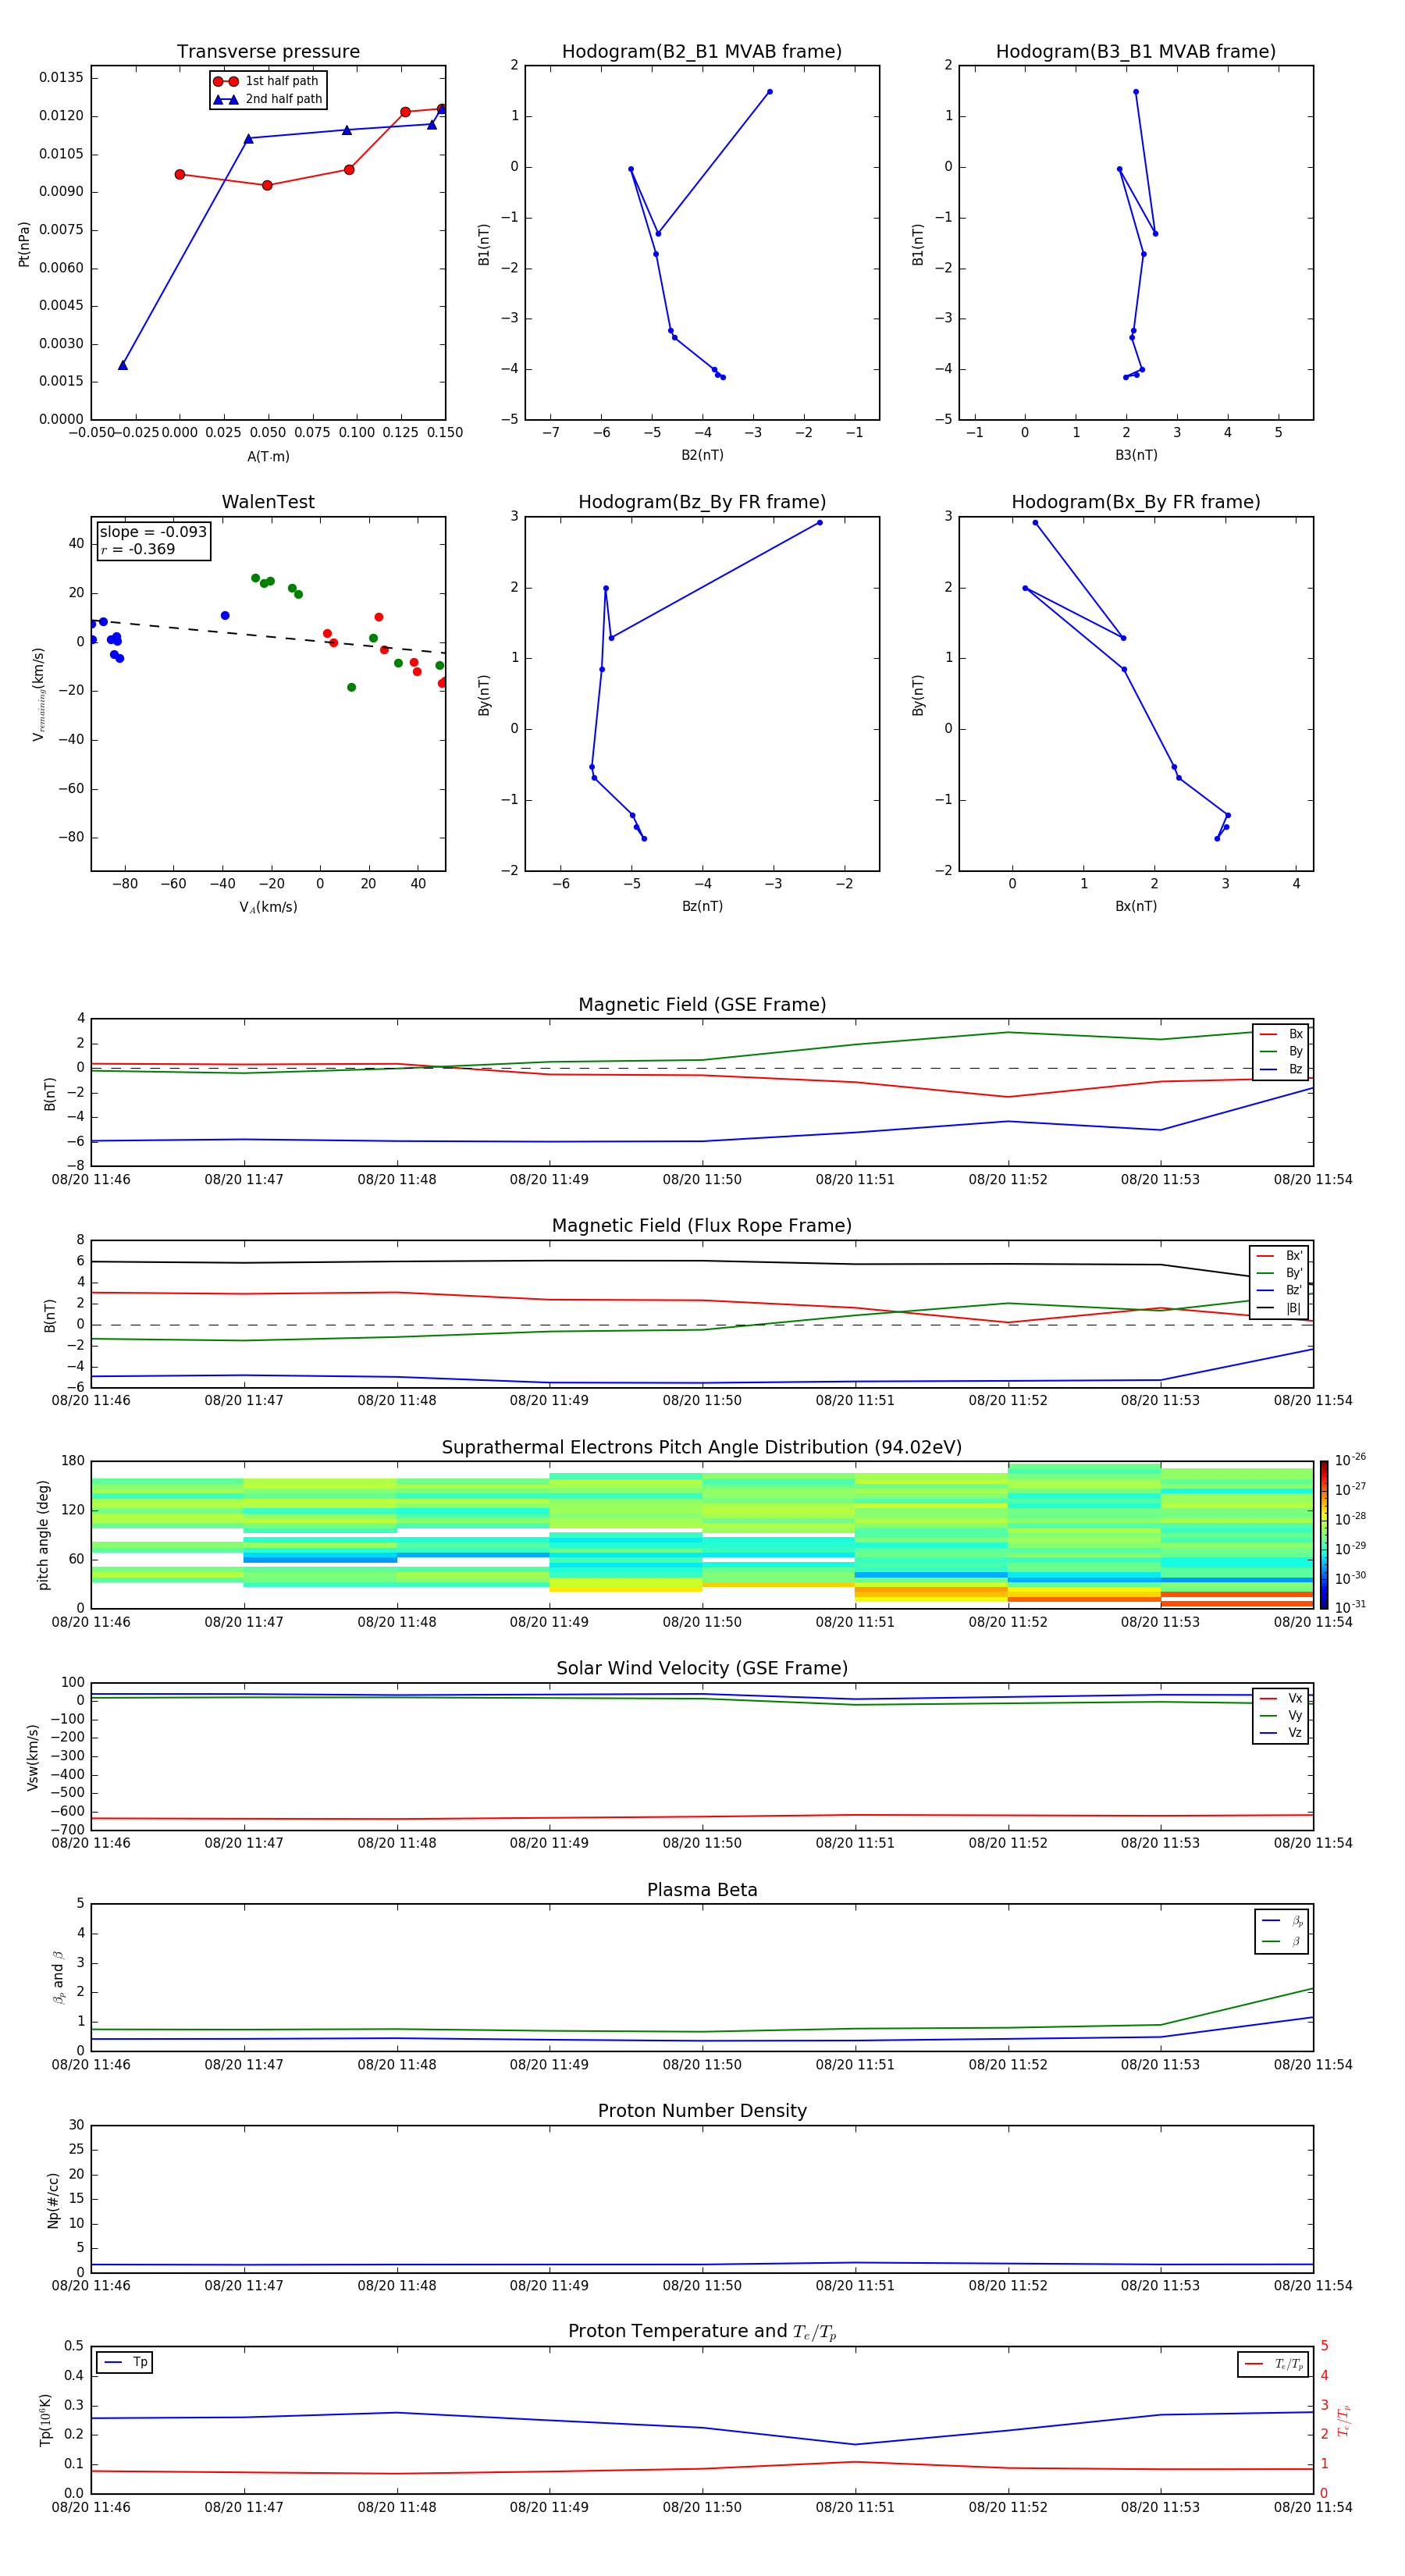Select the Tp legend entry in temperature plot
The height and width of the screenshot is (2576, 1405).
(x=125, y=2362)
